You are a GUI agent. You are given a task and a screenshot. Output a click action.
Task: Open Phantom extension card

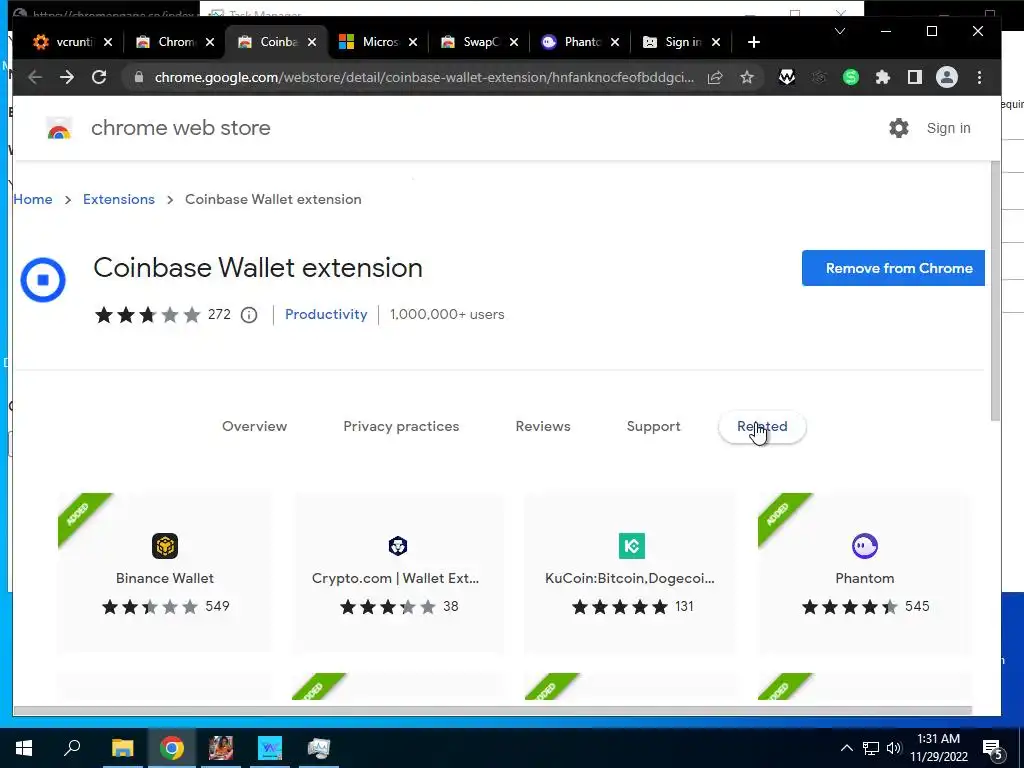(x=865, y=572)
